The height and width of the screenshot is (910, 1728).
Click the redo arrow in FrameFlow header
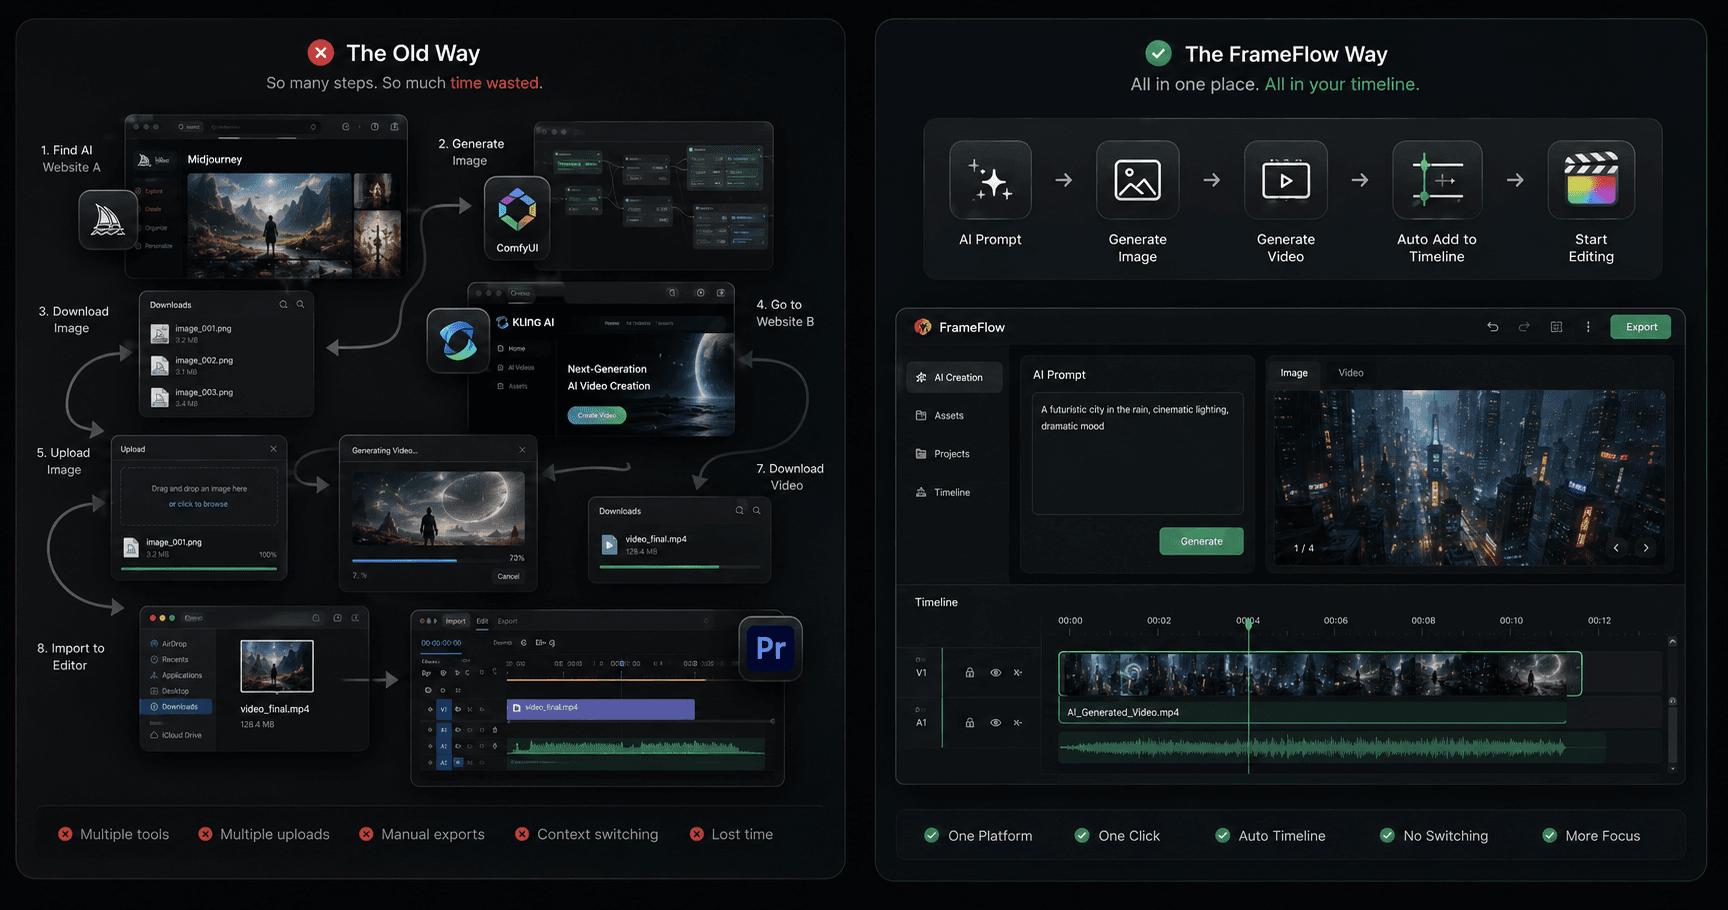(x=1524, y=327)
